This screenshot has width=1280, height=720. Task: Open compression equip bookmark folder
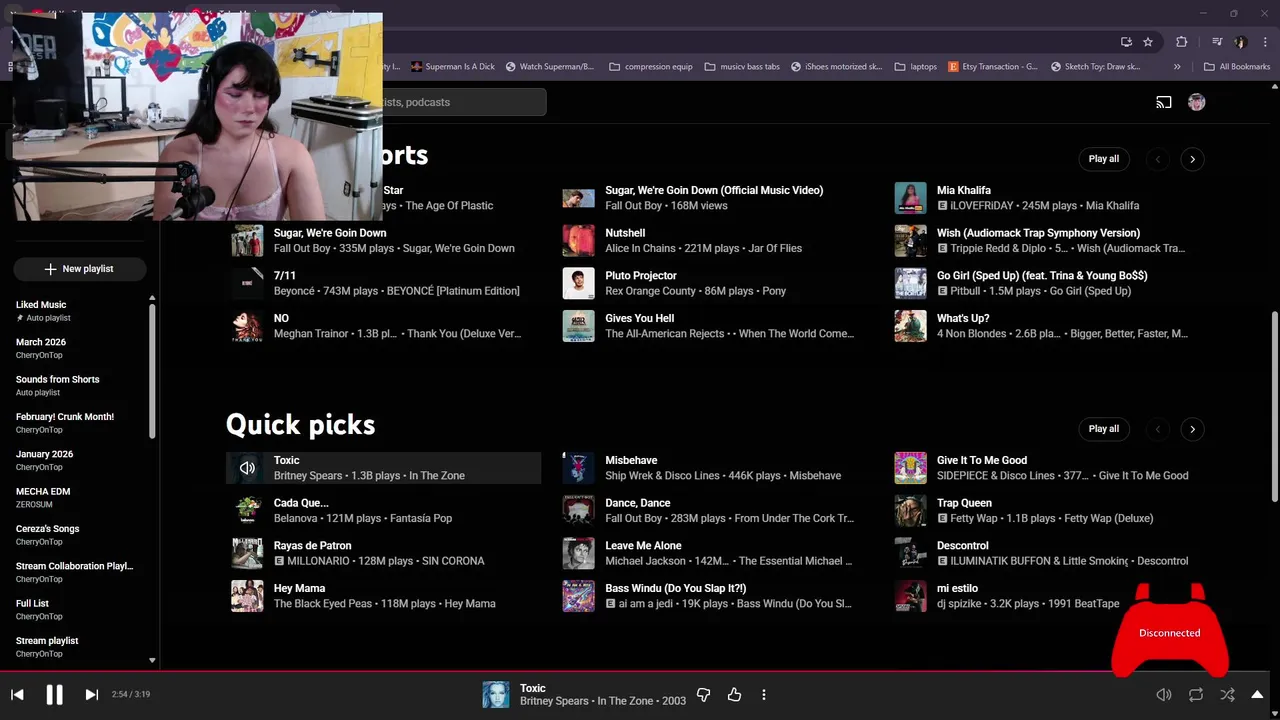[650, 67]
